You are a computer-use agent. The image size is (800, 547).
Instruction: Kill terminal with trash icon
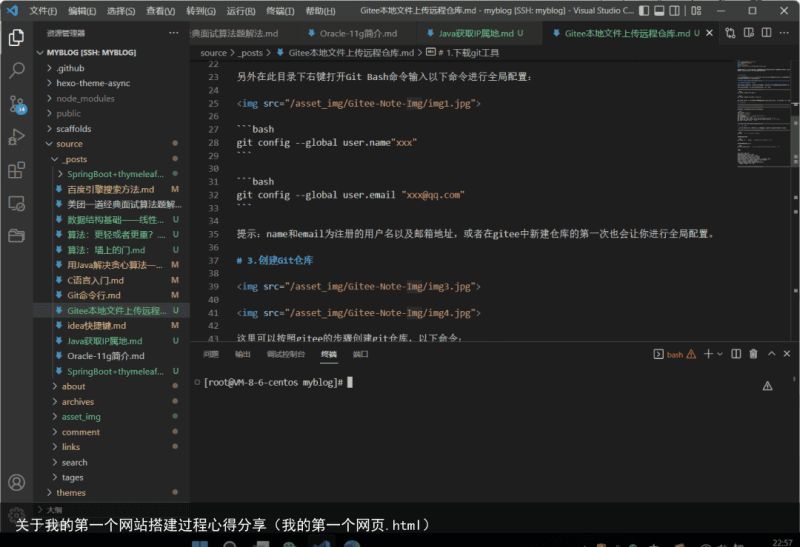pyautogui.click(x=753, y=354)
